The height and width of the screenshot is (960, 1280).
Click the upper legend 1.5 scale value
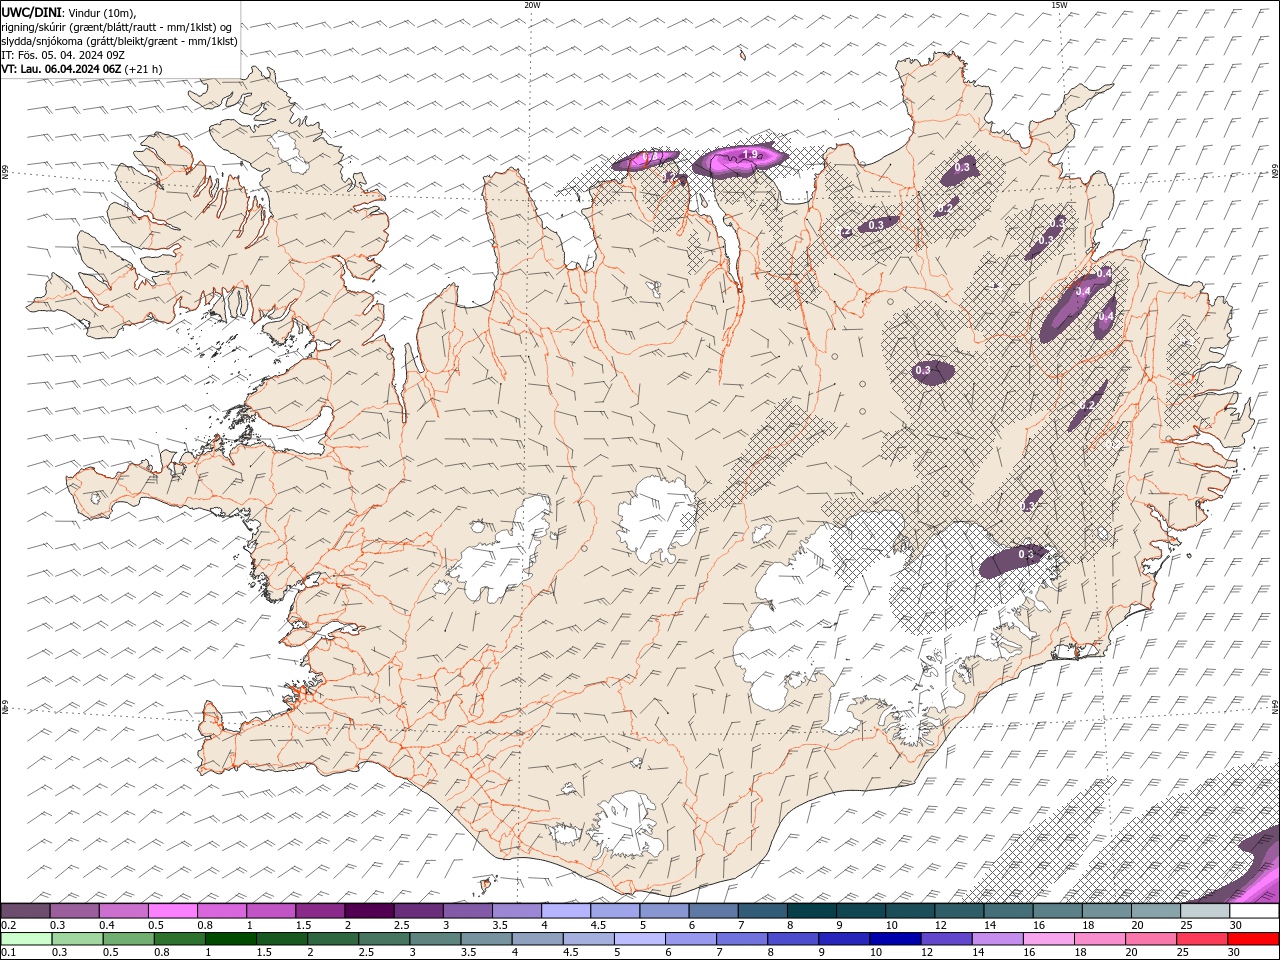(302, 925)
